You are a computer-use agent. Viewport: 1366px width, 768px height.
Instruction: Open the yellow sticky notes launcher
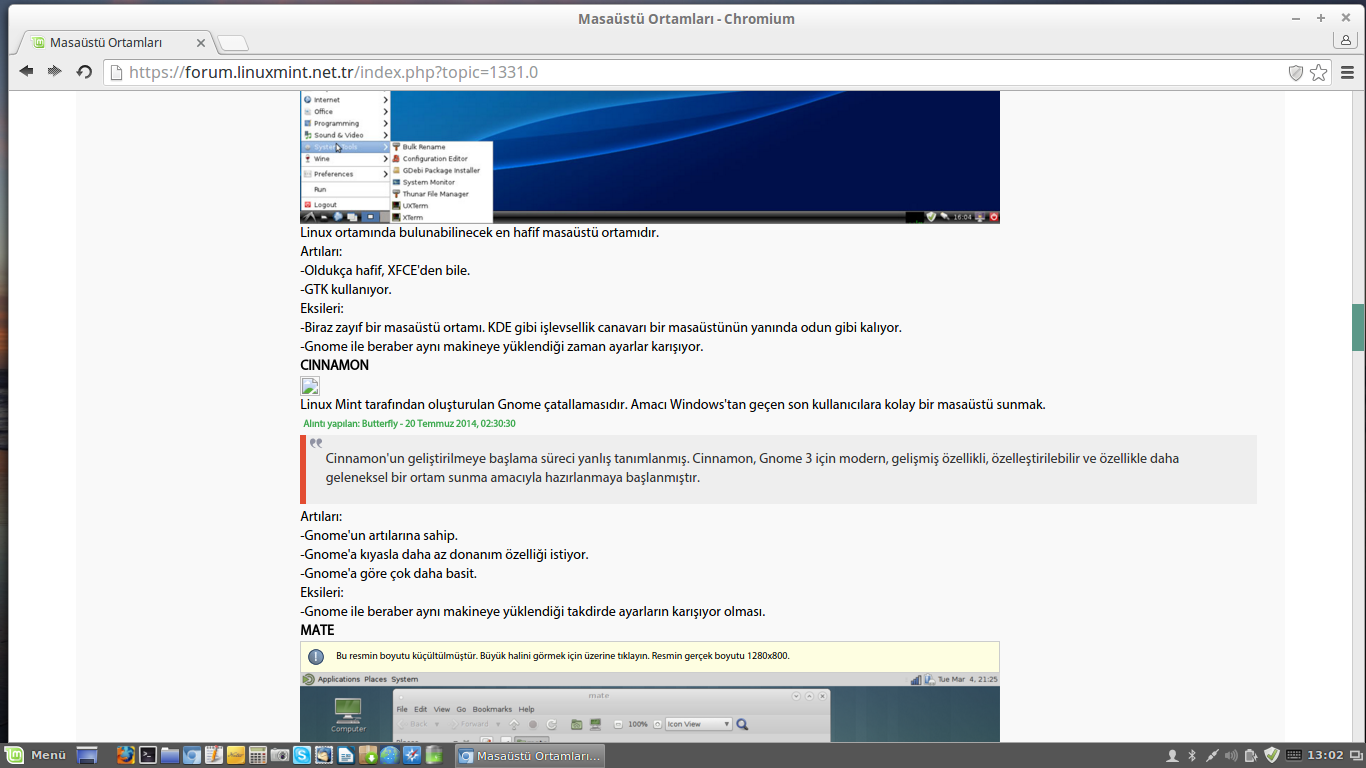[x=236, y=755]
